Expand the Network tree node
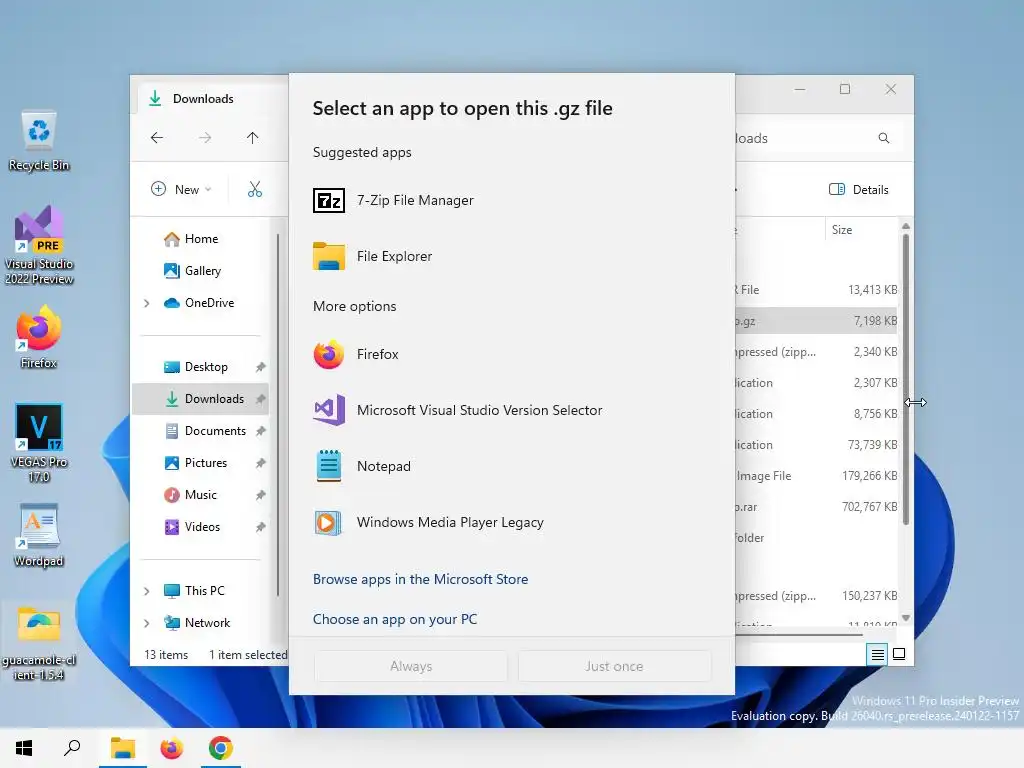This screenshot has height=768, width=1024. [147, 623]
